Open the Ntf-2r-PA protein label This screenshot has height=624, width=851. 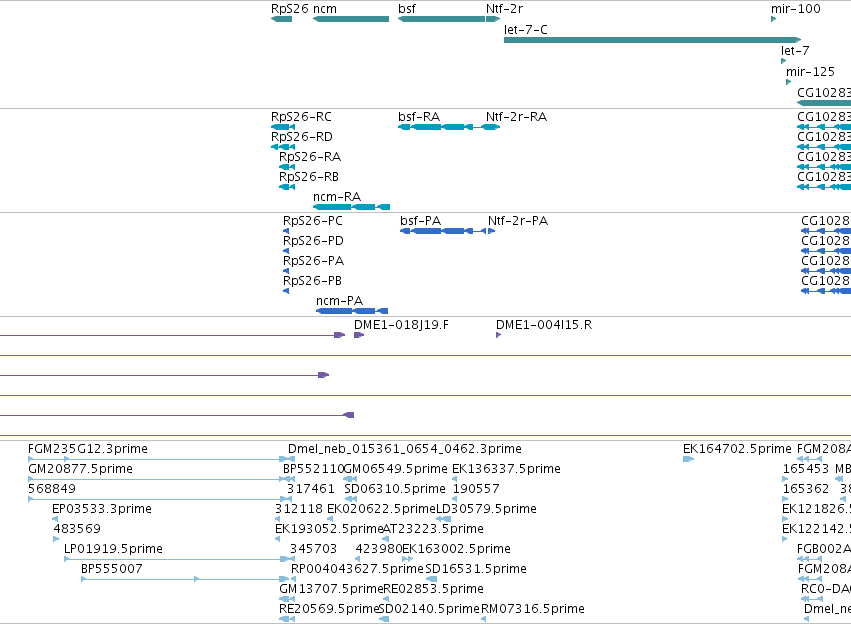518,221
